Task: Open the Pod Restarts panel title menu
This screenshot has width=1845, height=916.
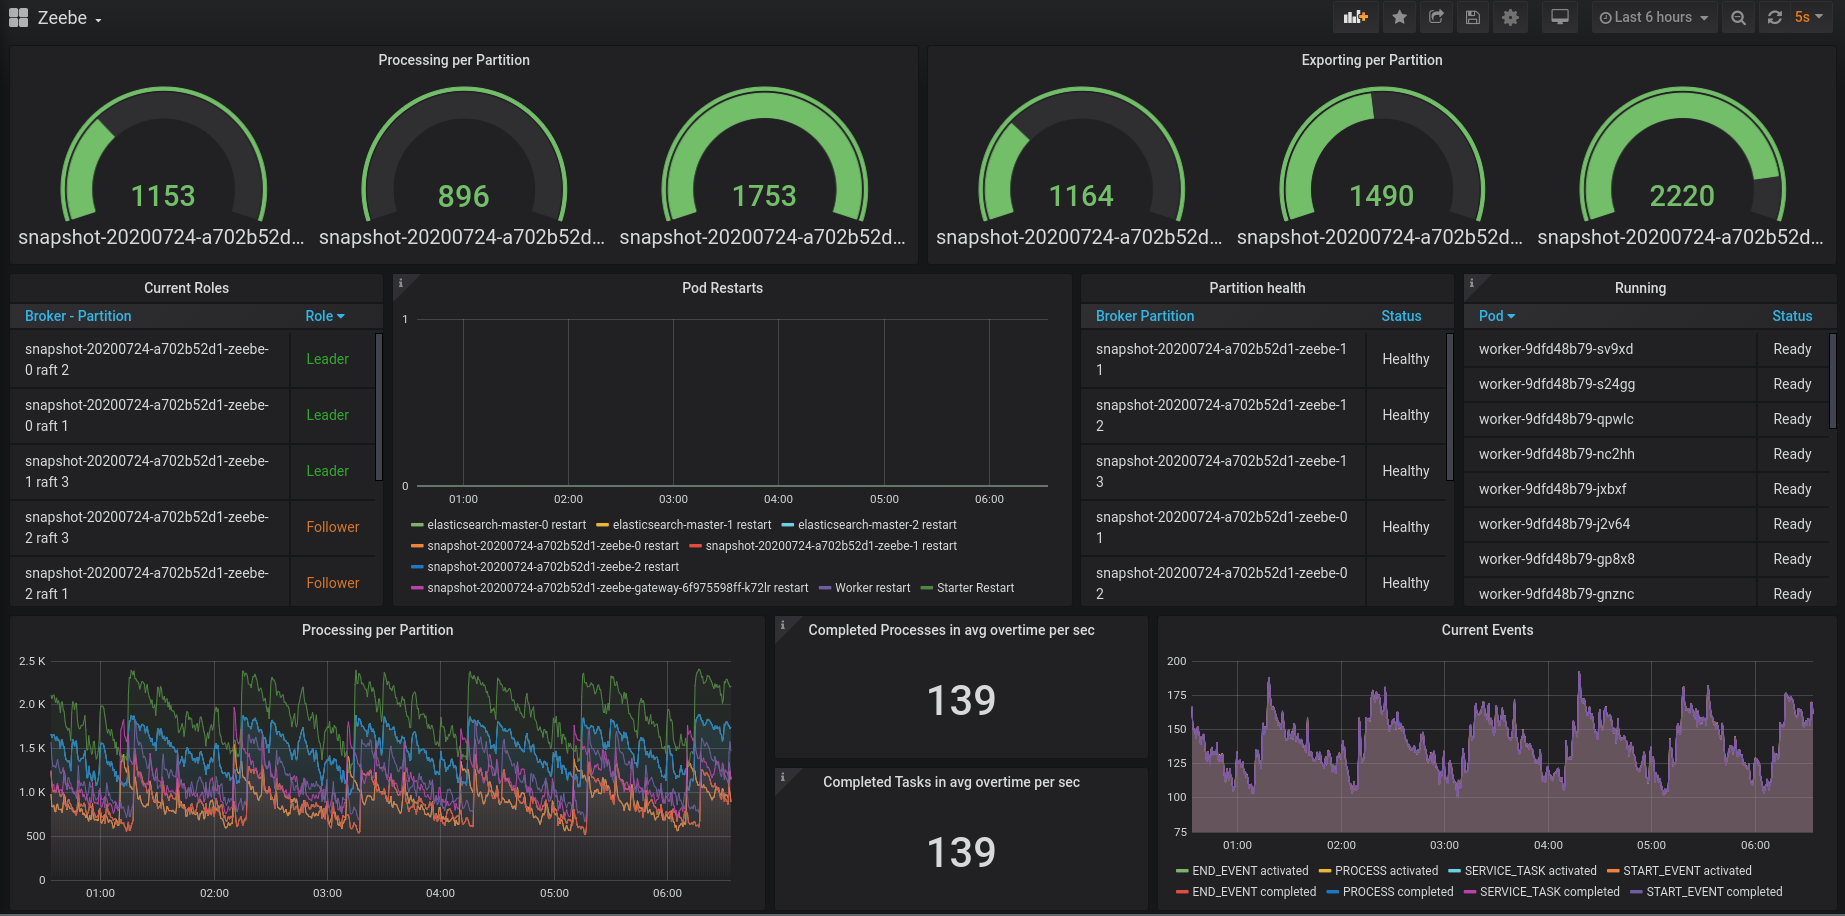Action: click(722, 288)
